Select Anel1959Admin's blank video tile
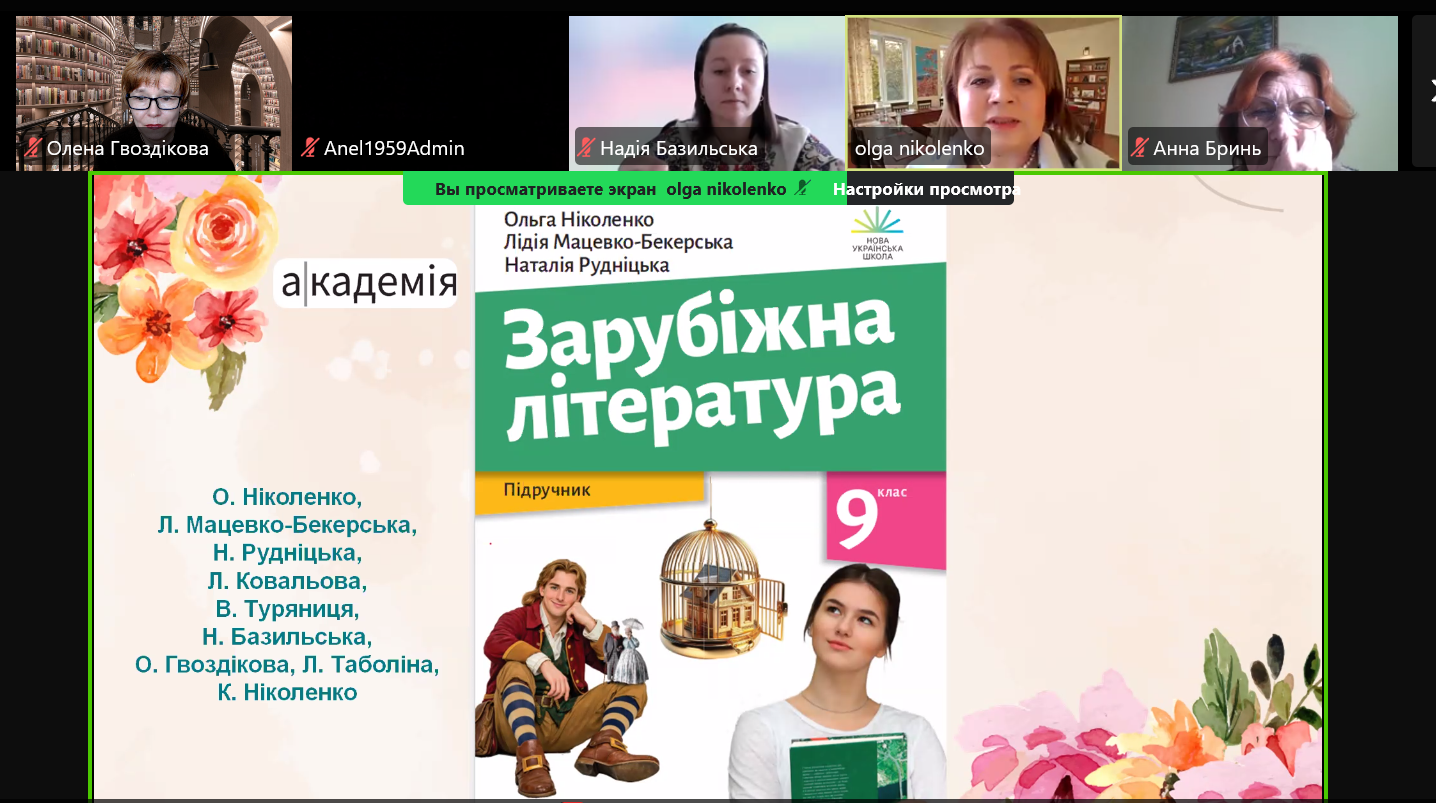The width and height of the screenshot is (1436, 803). pos(430,80)
